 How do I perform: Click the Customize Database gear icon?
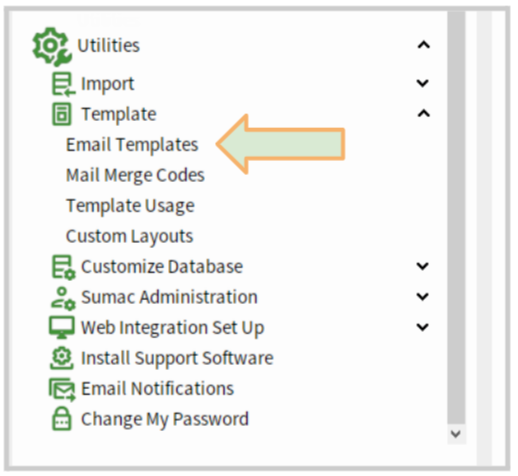pos(63,267)
